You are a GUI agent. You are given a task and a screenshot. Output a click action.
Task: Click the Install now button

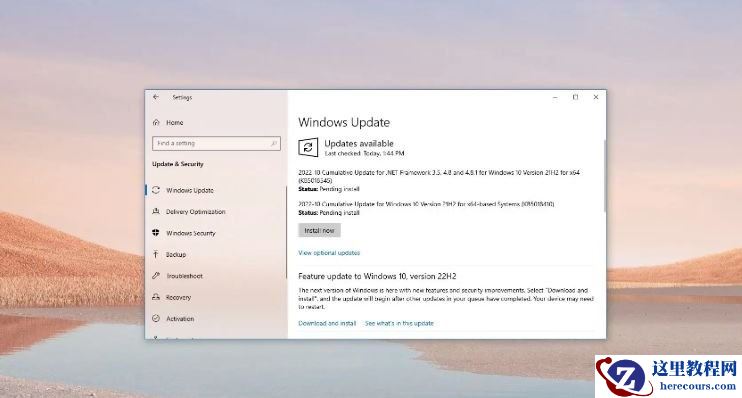pos(319,230)
